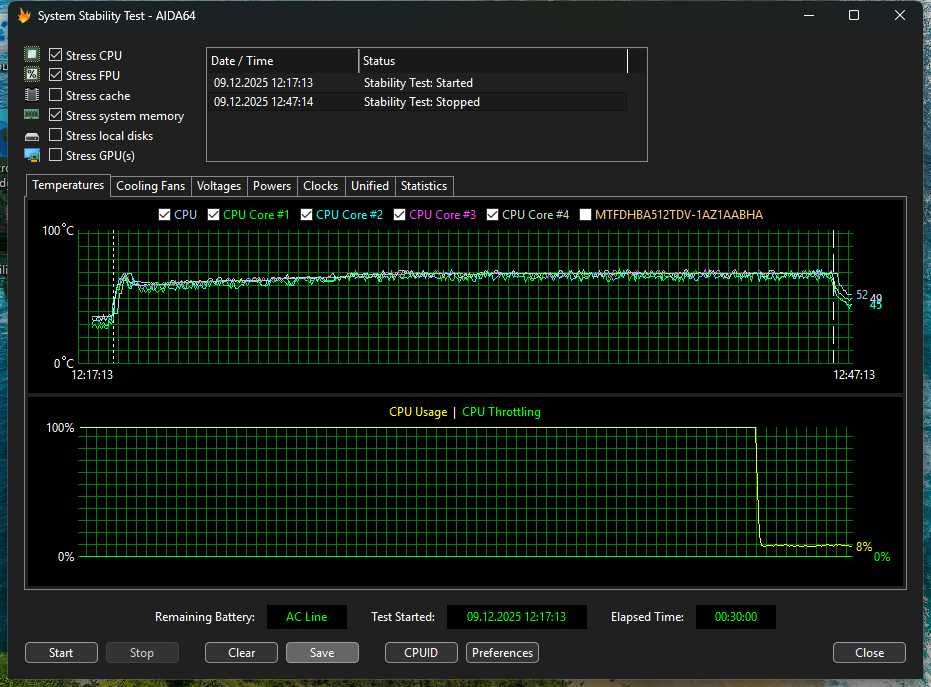Select the Statistics tab
This screenshot has width=931, height=687.
click(x=423, y=186)
